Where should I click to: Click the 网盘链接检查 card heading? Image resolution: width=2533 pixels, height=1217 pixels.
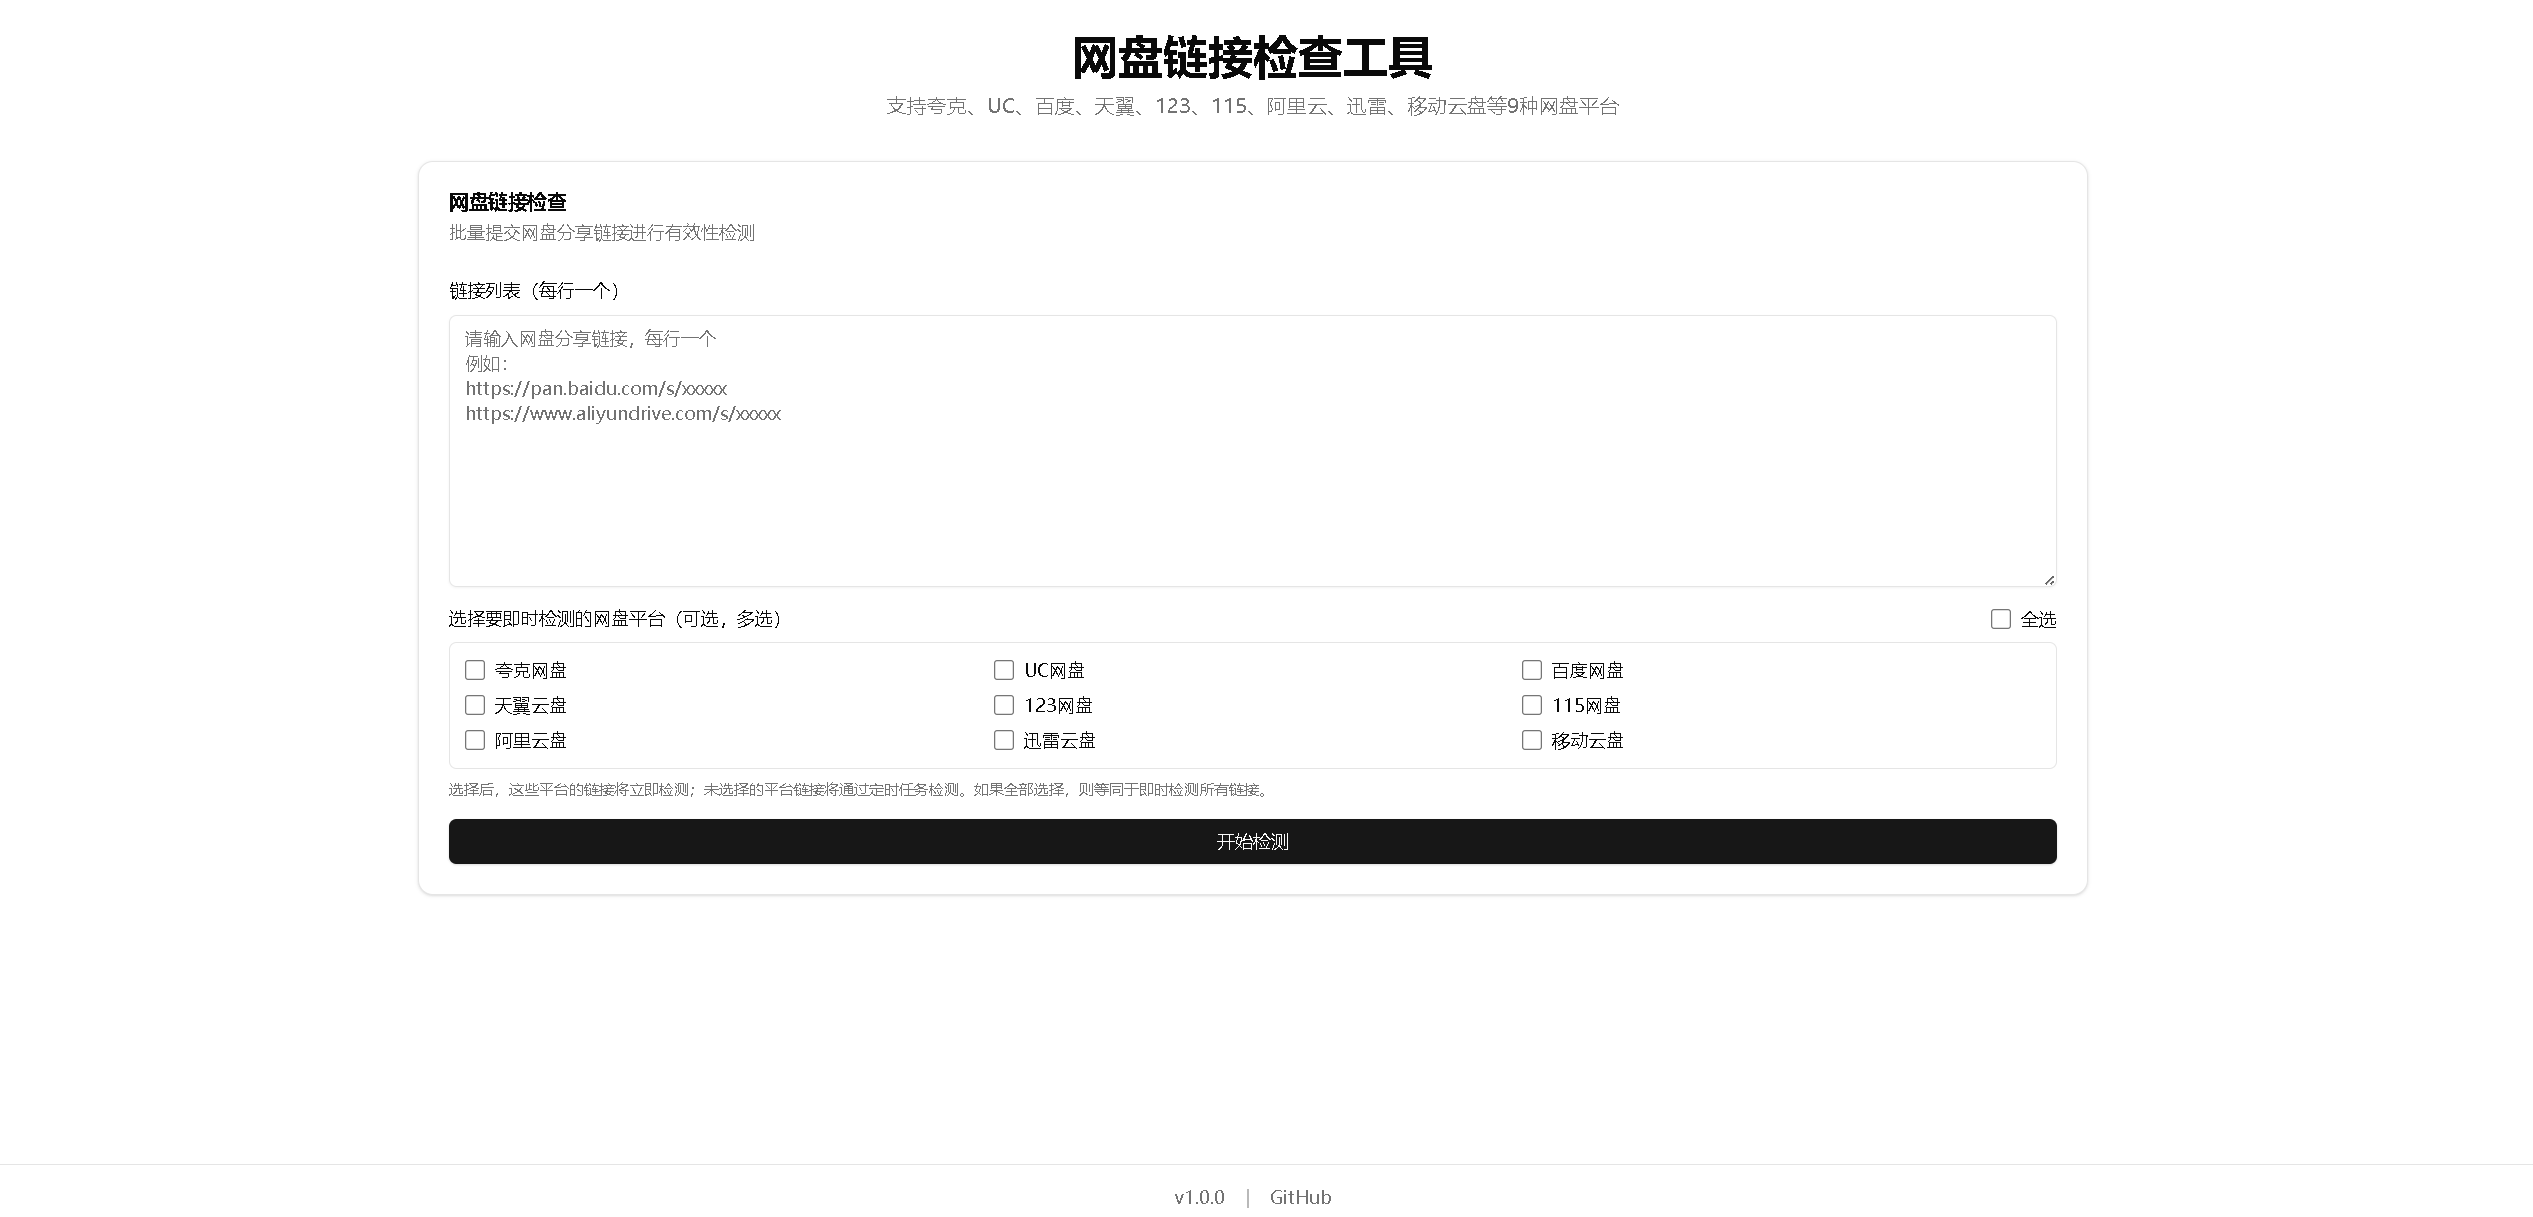[x=507, y=203]
